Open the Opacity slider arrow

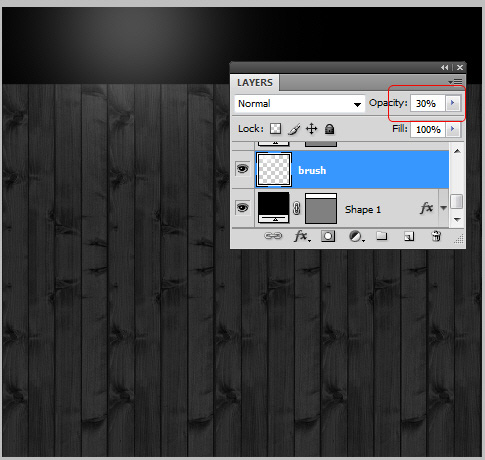click(453, 103)
